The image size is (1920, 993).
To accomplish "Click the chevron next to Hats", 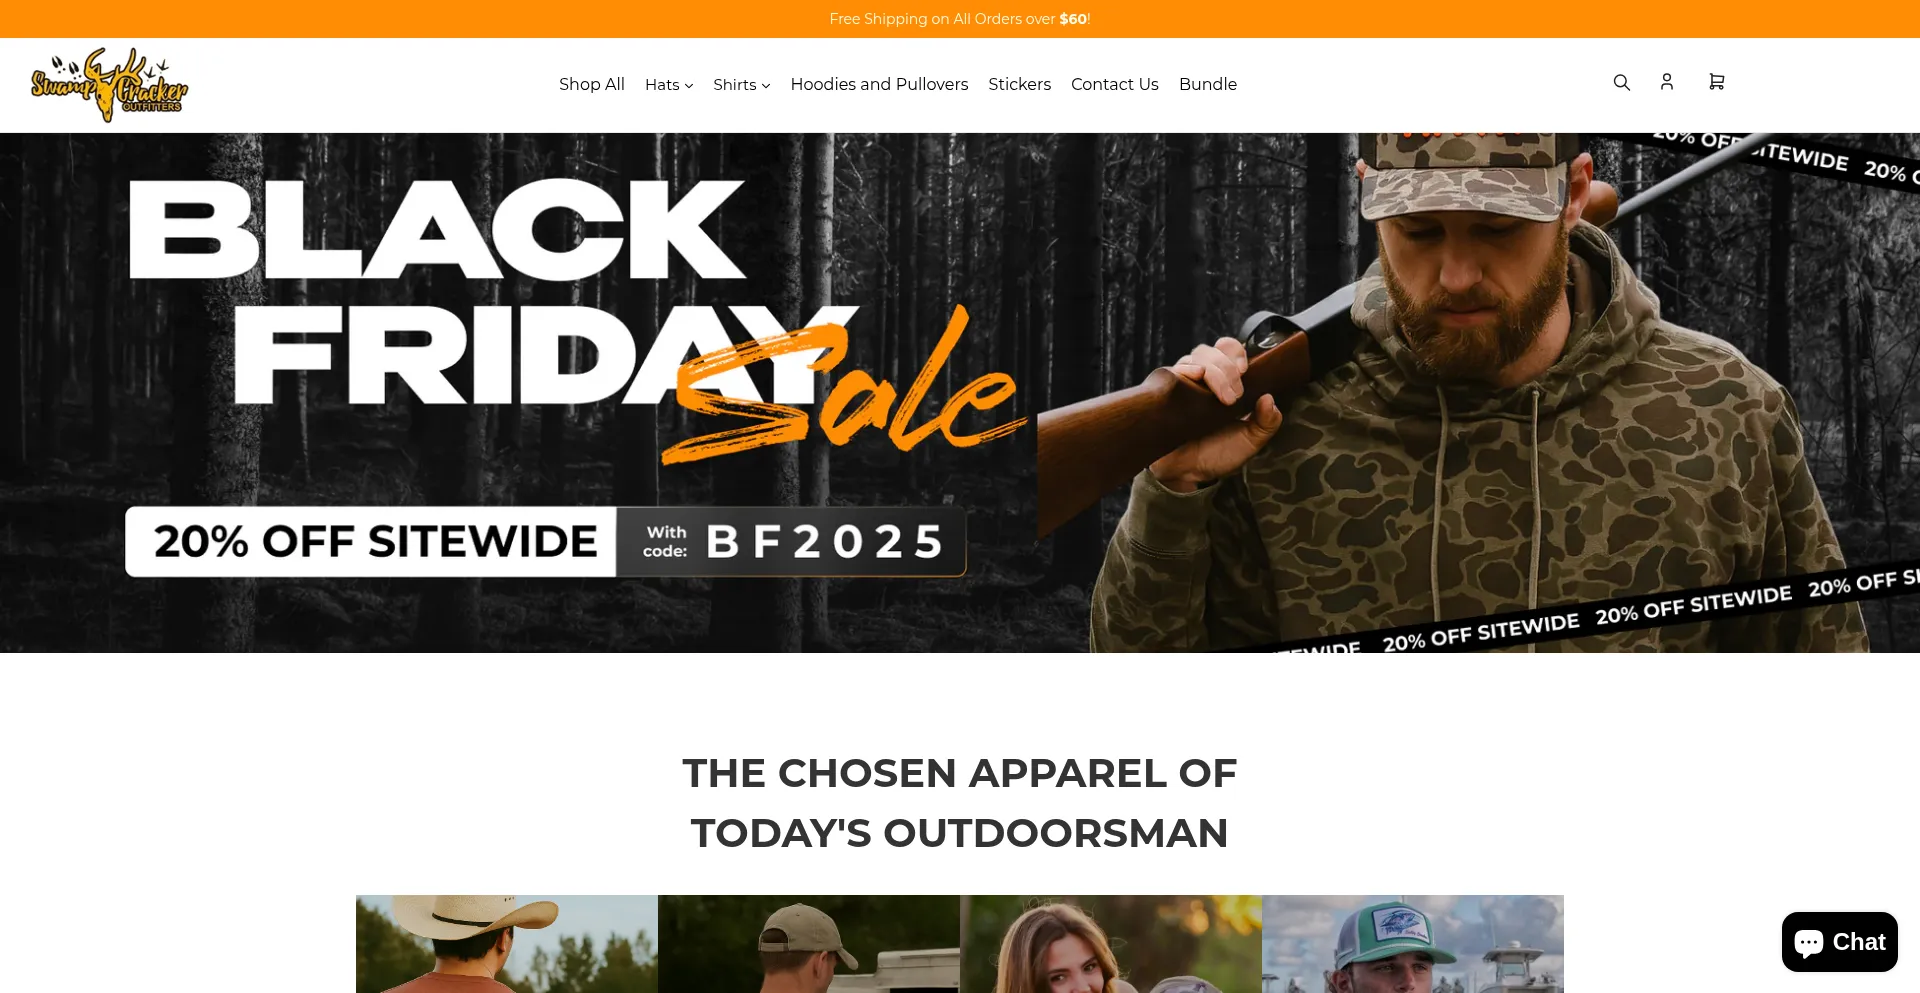I will point(689,86).
